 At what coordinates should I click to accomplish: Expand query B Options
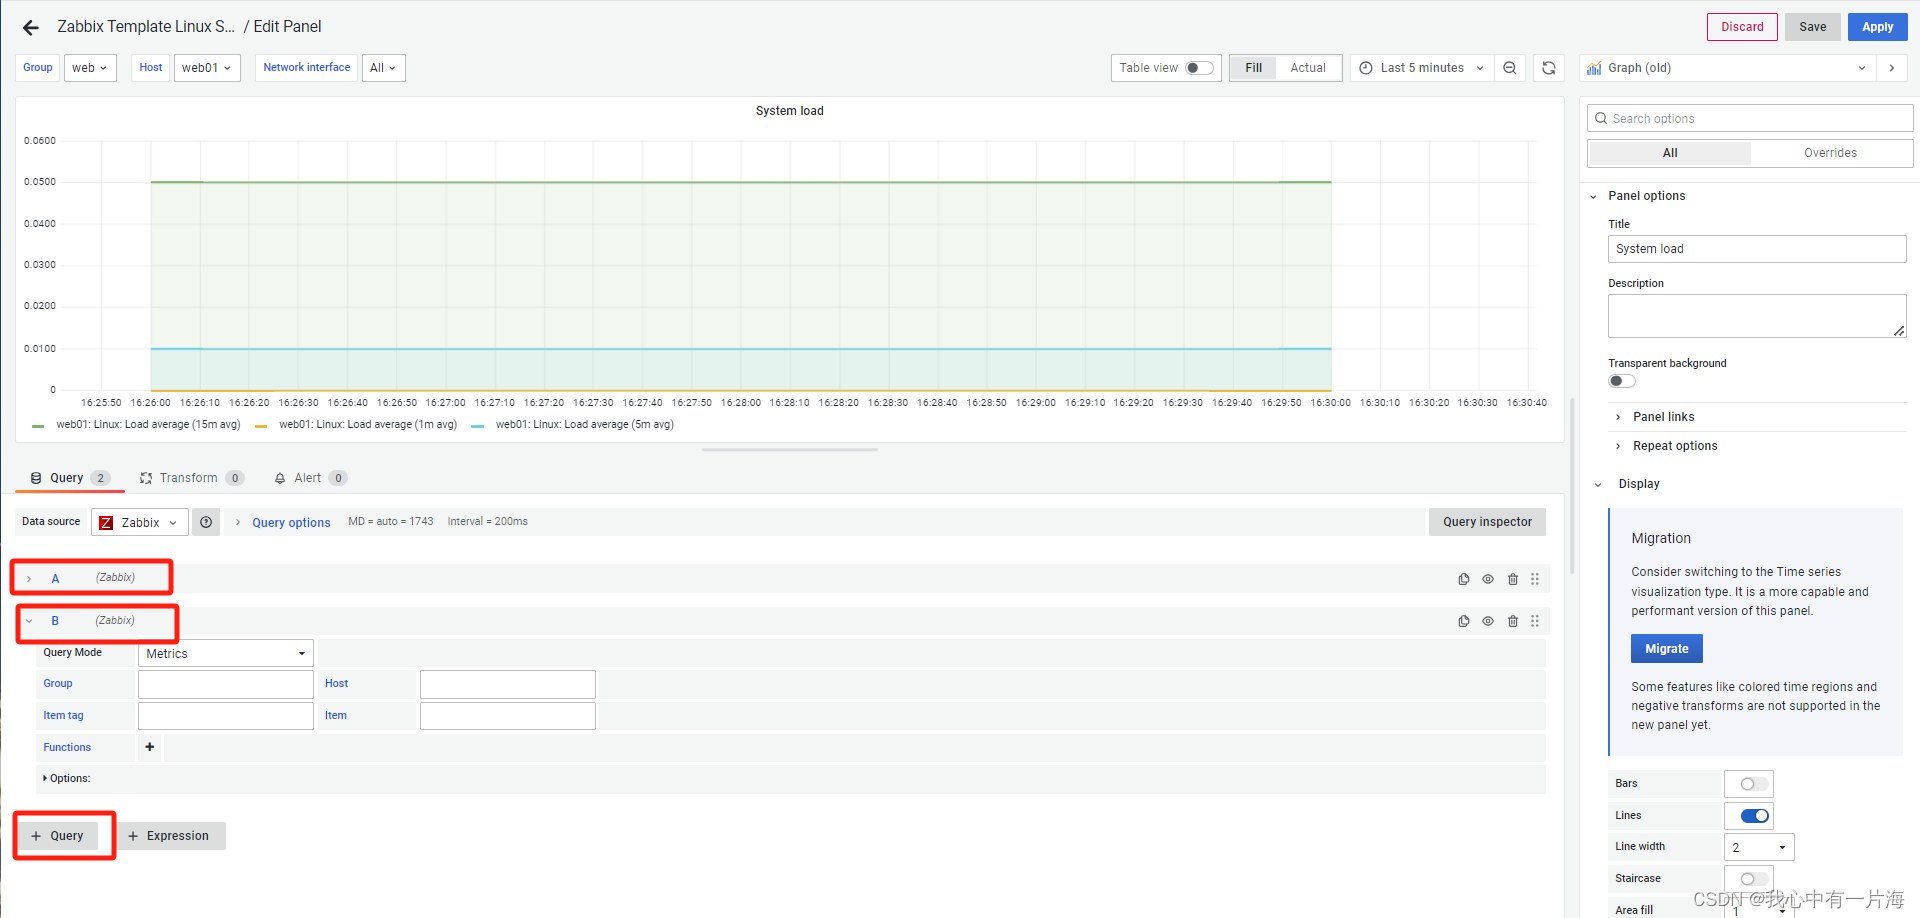click(67, 778)
